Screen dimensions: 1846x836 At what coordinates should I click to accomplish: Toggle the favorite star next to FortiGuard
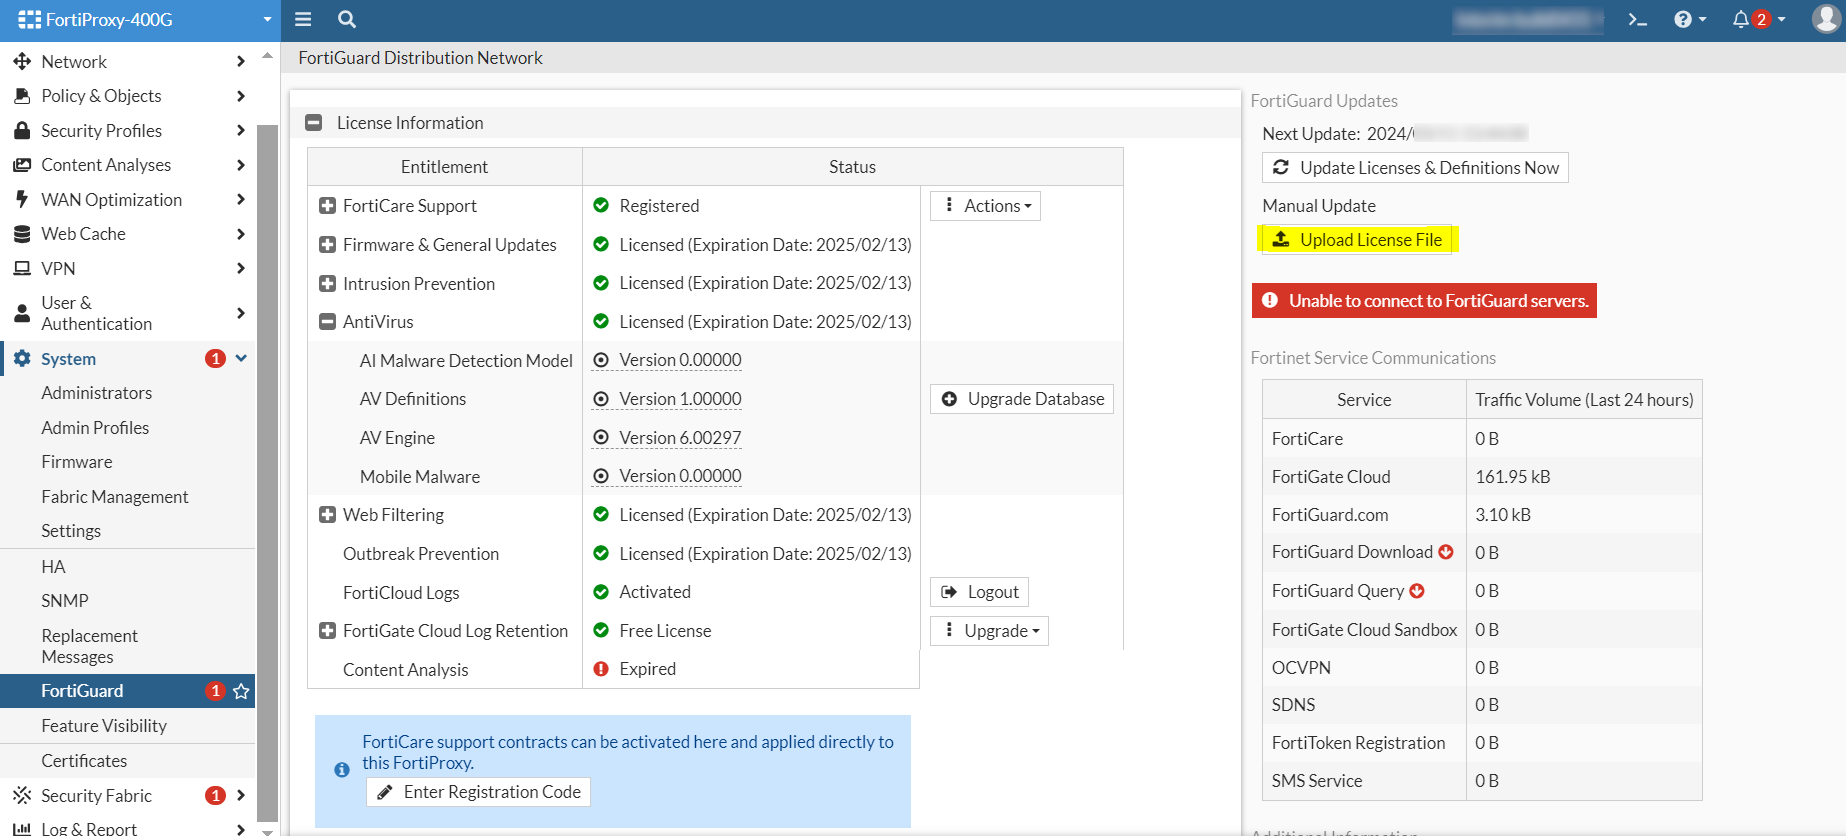click(241, 691)
